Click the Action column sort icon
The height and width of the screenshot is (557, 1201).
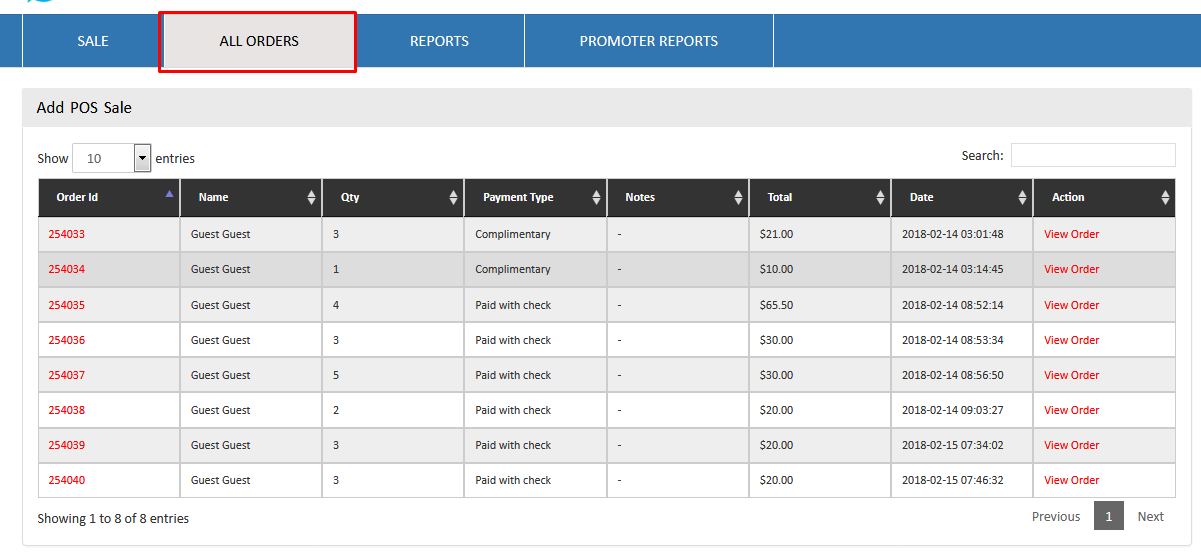(1165, 198)
